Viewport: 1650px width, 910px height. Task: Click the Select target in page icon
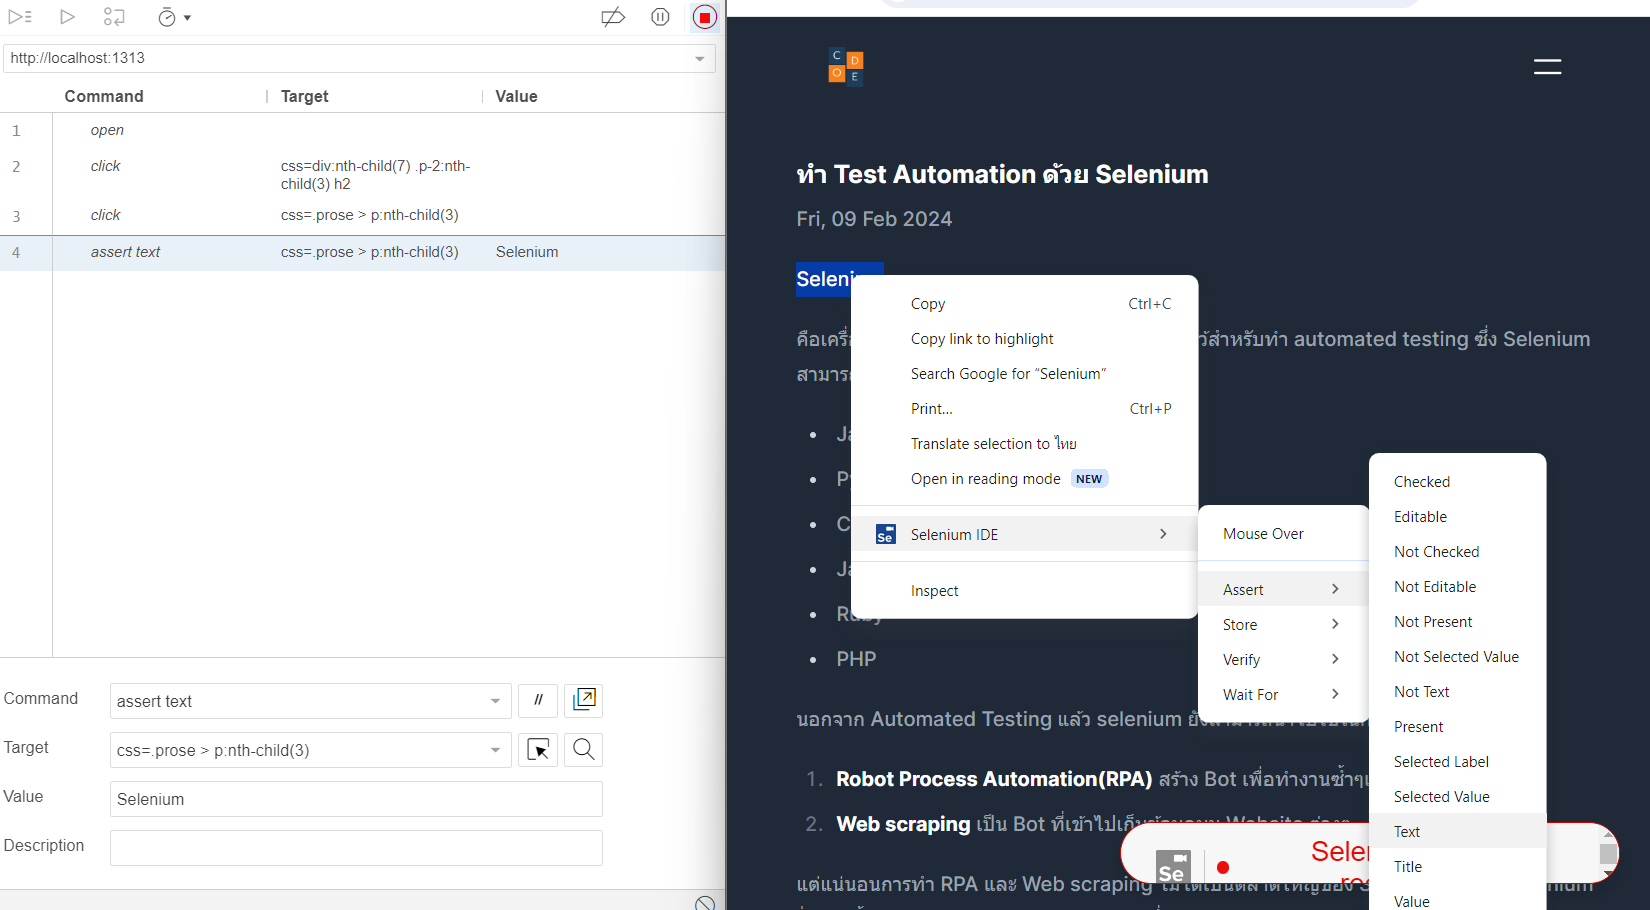point(538,749)
